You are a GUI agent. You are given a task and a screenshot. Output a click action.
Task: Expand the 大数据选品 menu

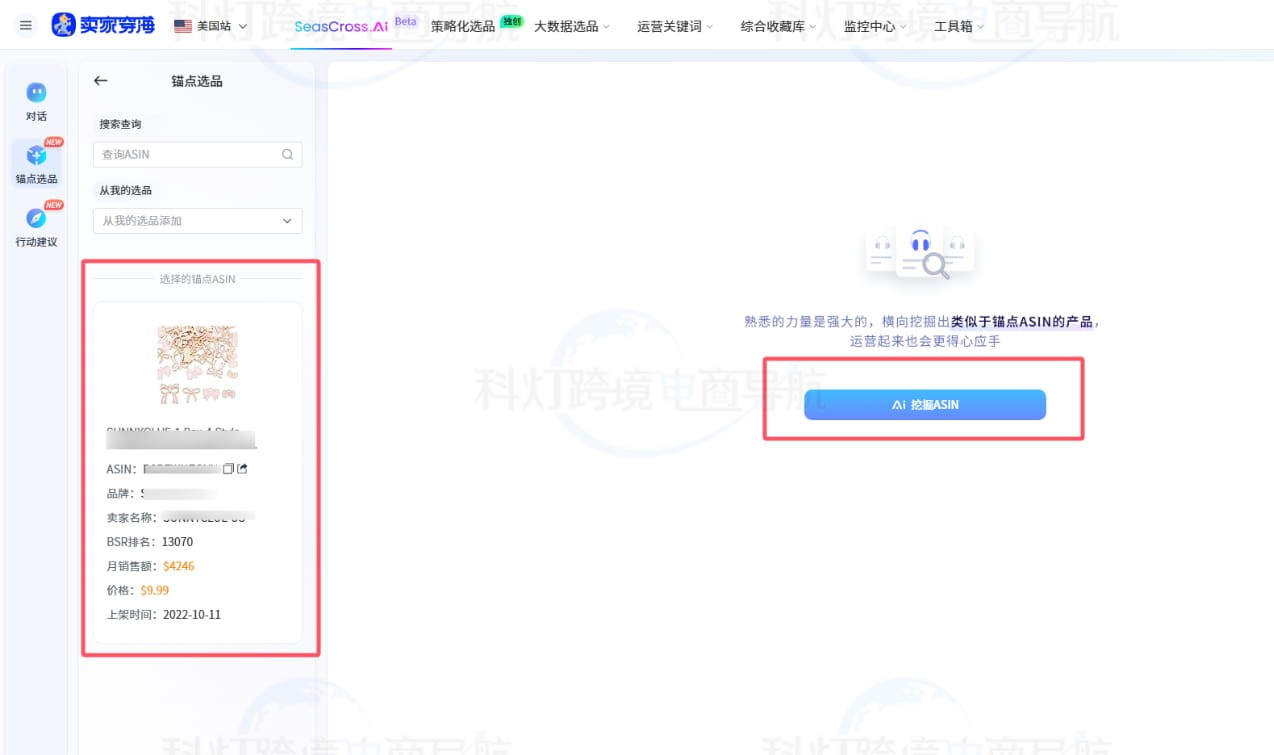pos(571,26)
